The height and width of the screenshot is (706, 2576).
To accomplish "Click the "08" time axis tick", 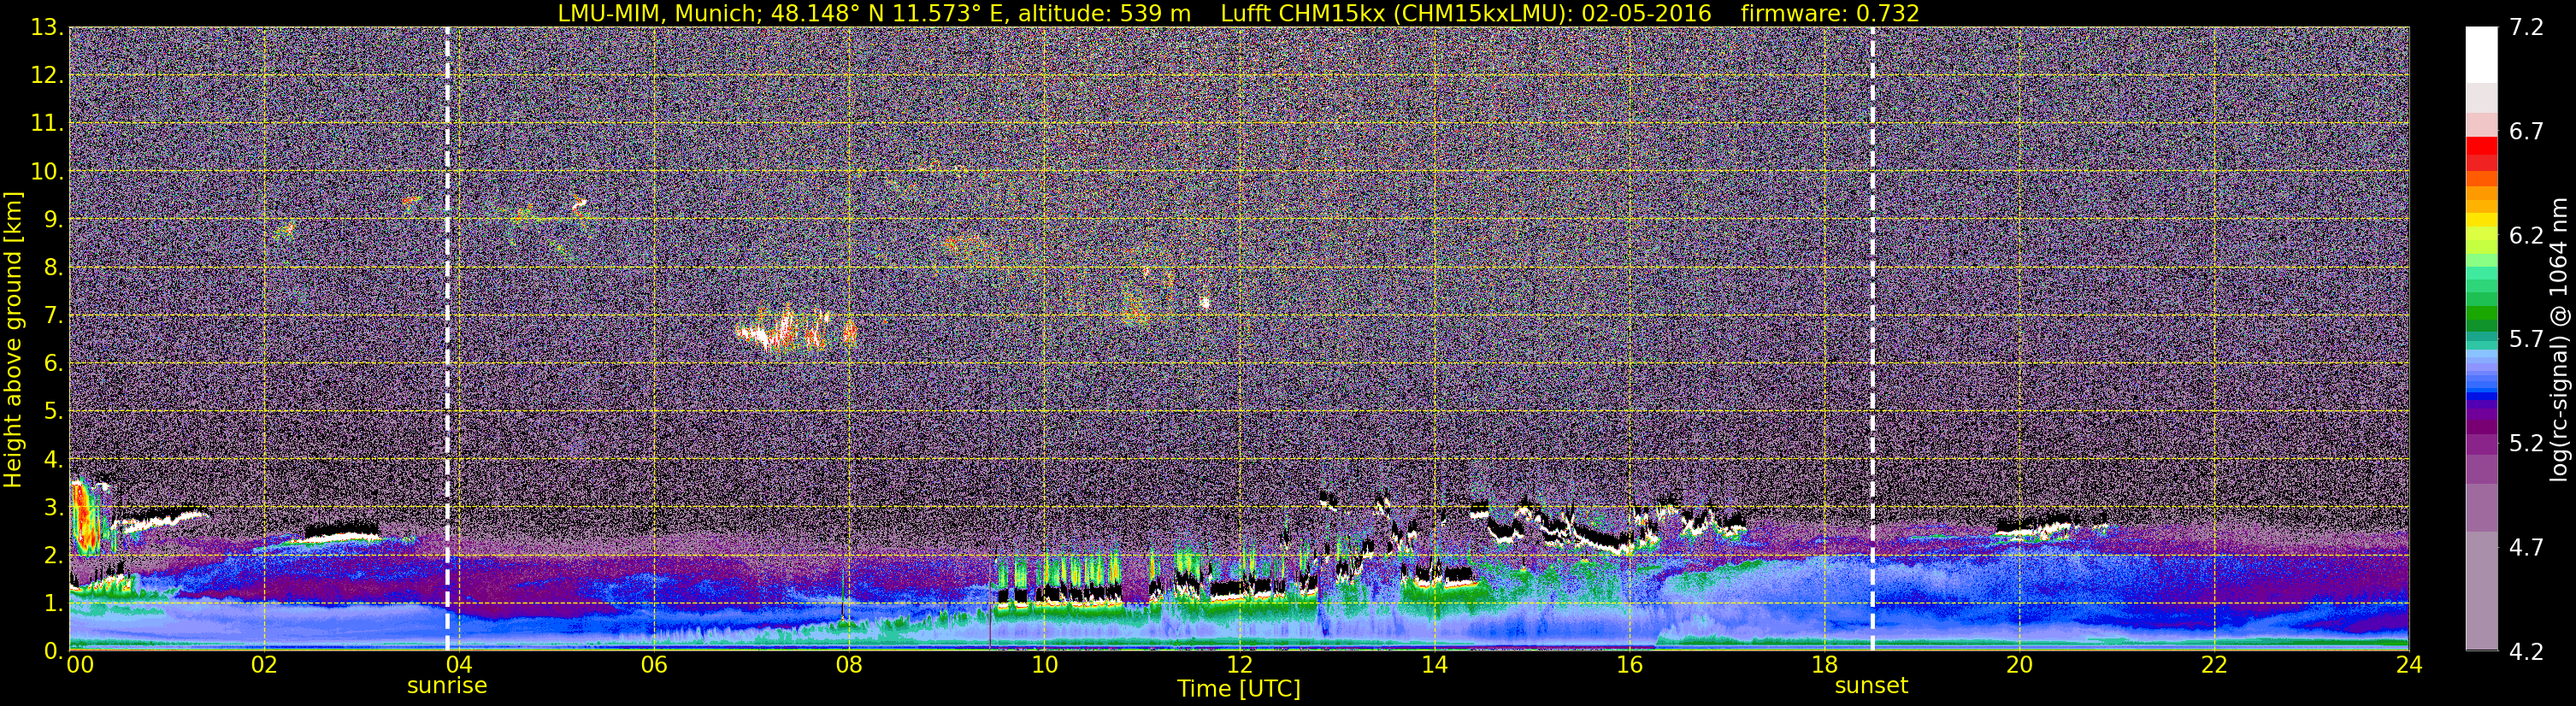I will tap(849, 665).
